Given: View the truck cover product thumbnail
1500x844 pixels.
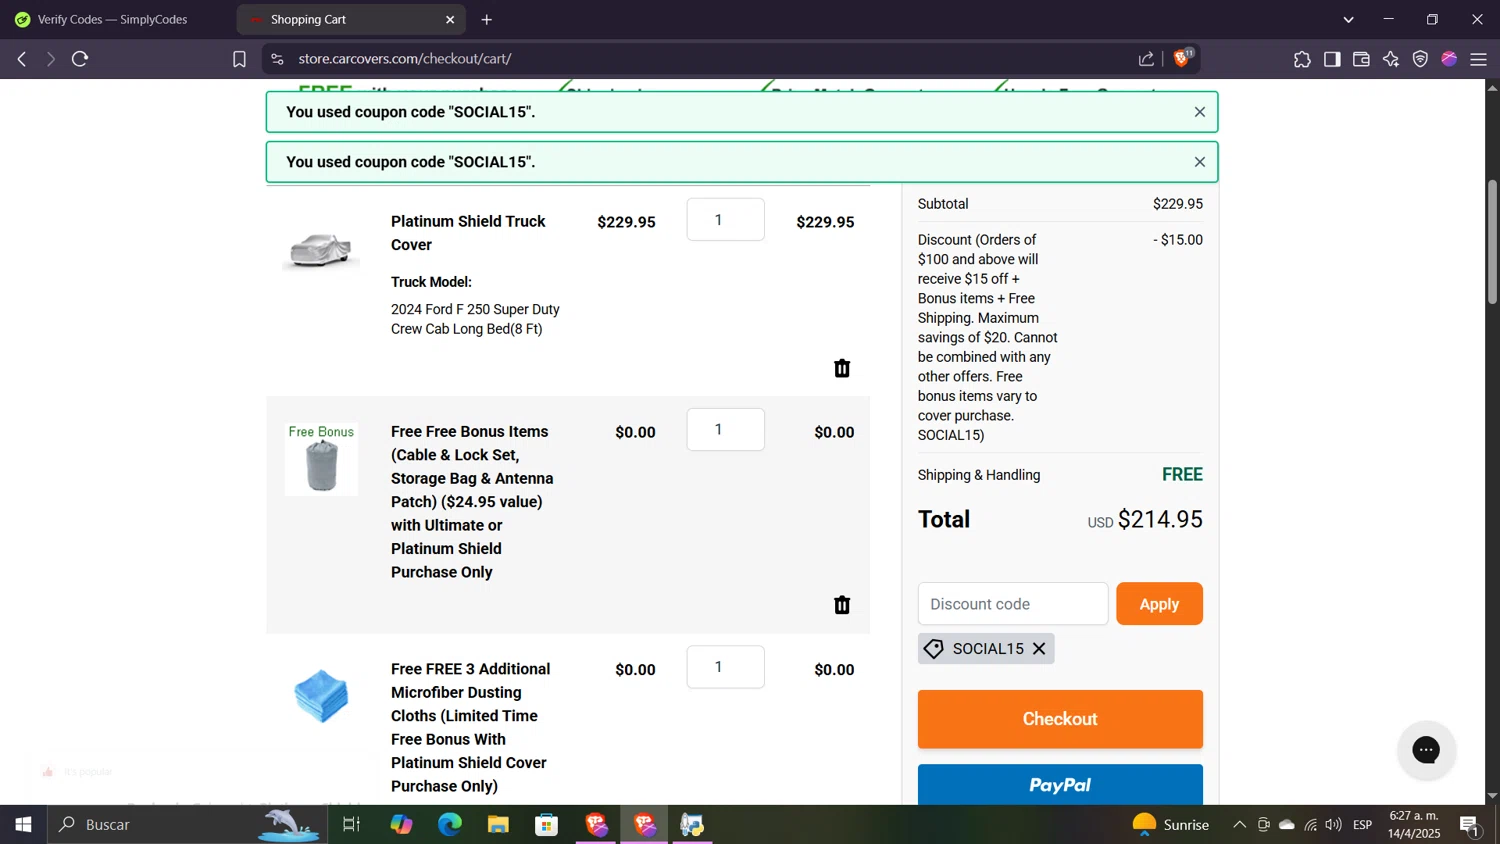Looking at the screenshot, I should tap(321, 249).
